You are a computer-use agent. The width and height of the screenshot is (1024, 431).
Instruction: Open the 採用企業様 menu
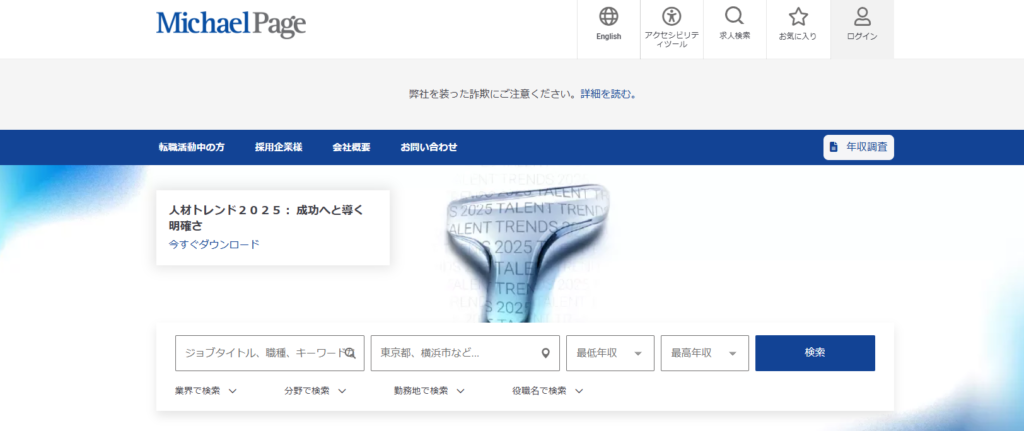278,147
